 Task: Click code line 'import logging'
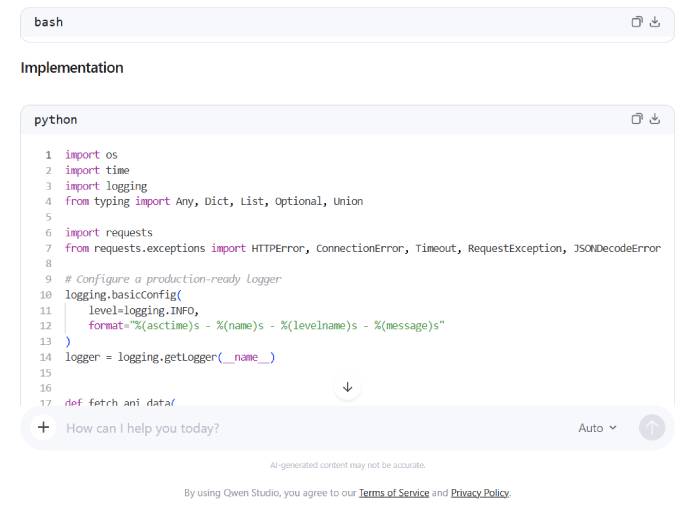pos(106,186)
